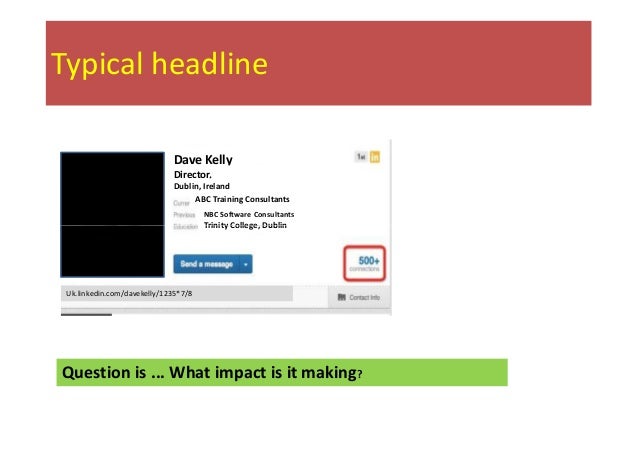638x452 pixels.
Task: Click the 'Typical headline' slide title
Action: [x=160, y=64]
